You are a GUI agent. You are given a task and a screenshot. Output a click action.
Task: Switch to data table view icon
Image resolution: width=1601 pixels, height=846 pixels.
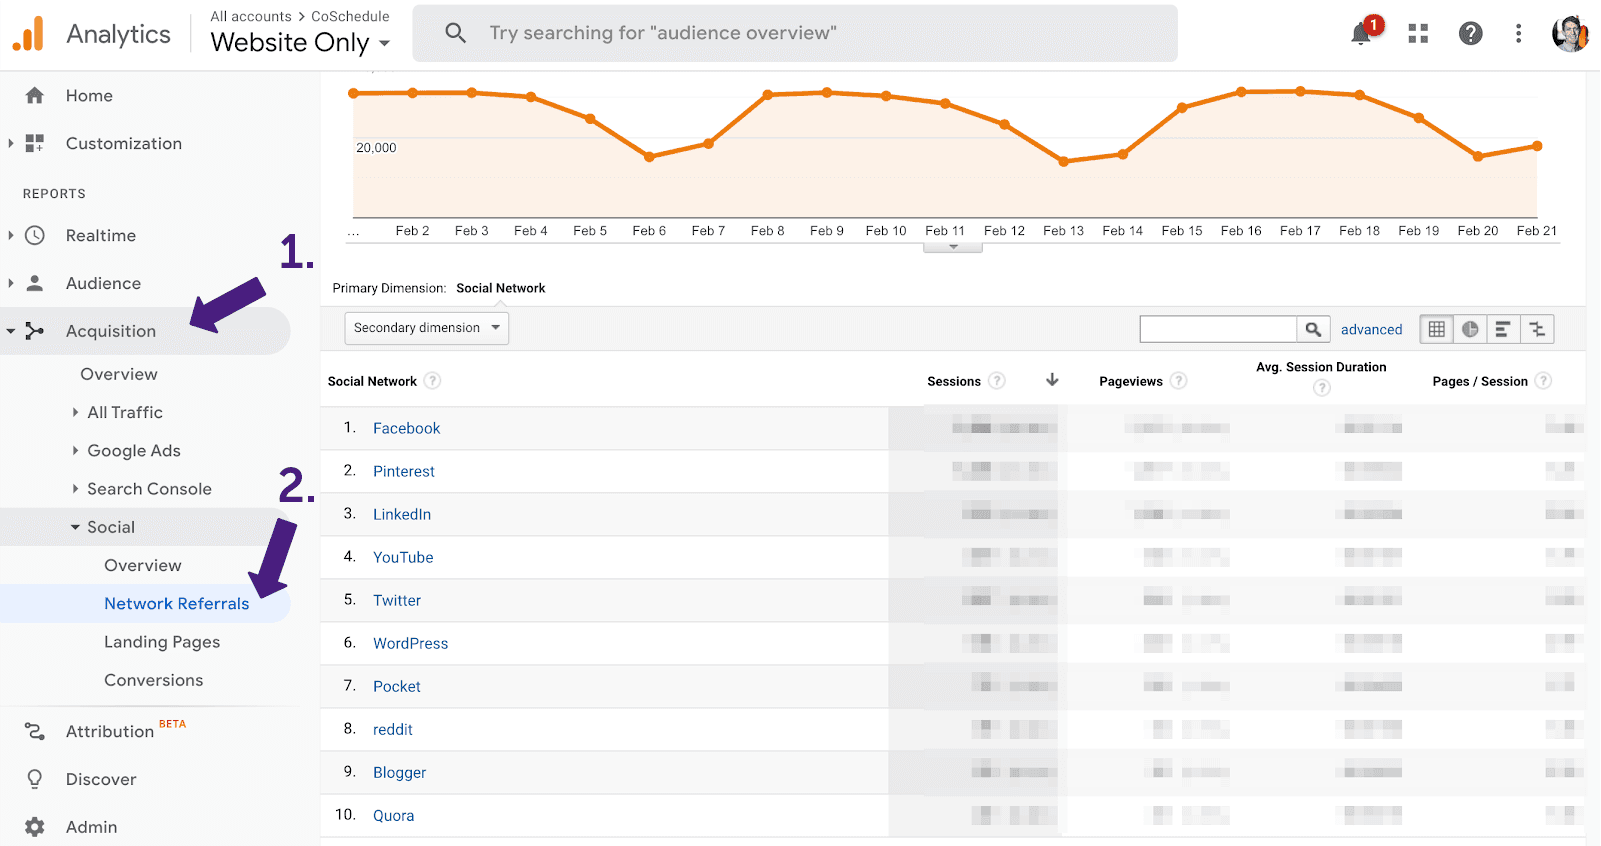point(1436,329)
